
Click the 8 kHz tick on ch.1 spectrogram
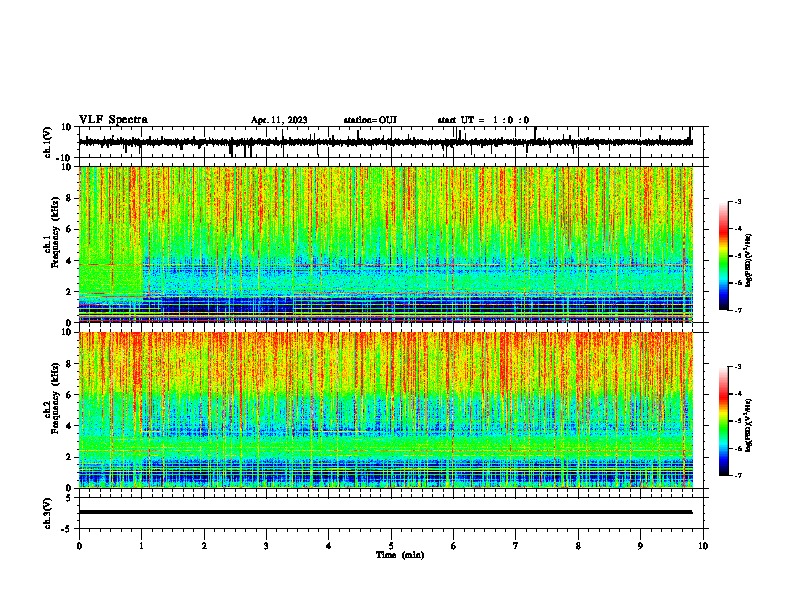[x=70, y=198]
